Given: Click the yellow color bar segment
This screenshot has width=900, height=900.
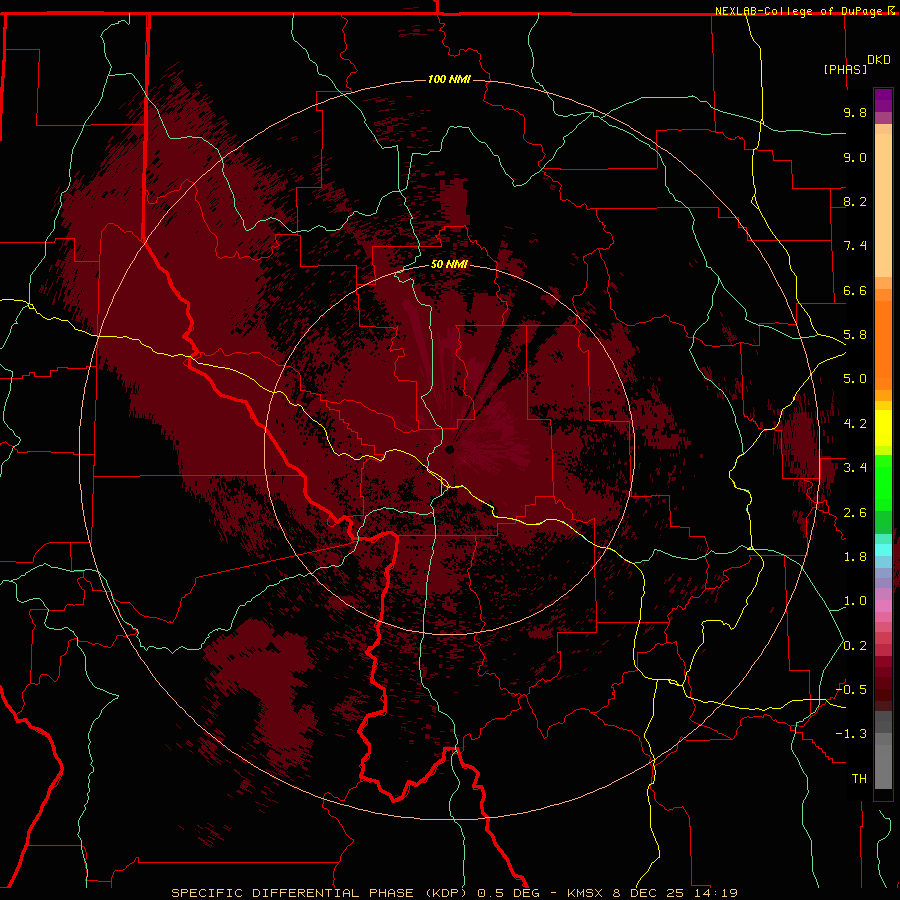Looking at the screenshot, I should click(883, 428).
